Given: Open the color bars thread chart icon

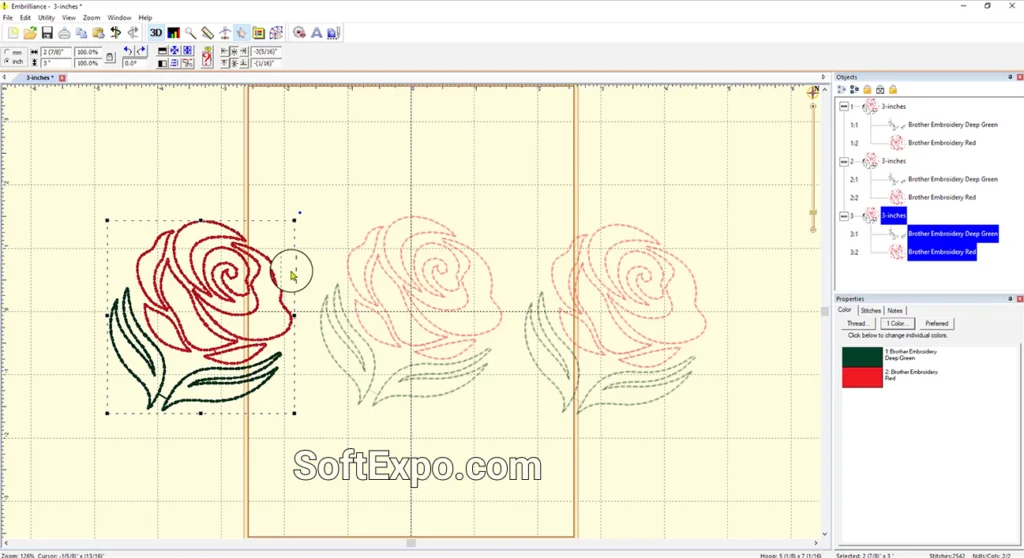Looking at the screenshot, I should tap(173, 33).
